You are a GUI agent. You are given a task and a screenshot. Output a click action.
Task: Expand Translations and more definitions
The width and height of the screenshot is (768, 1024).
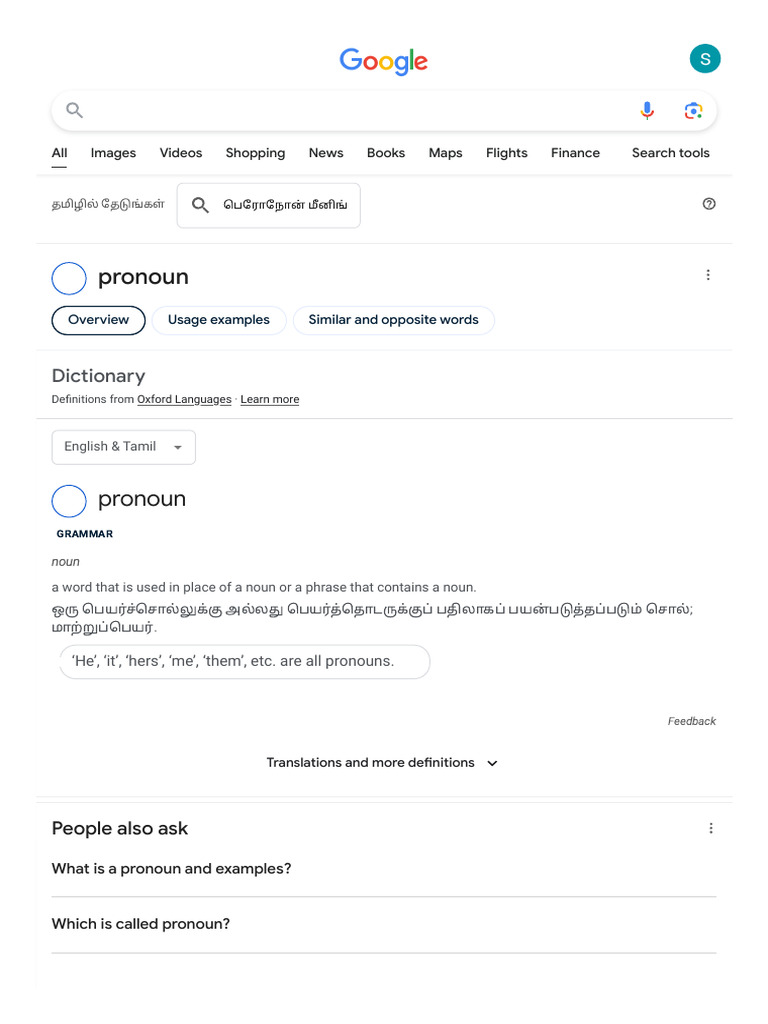tap(383, 763)
